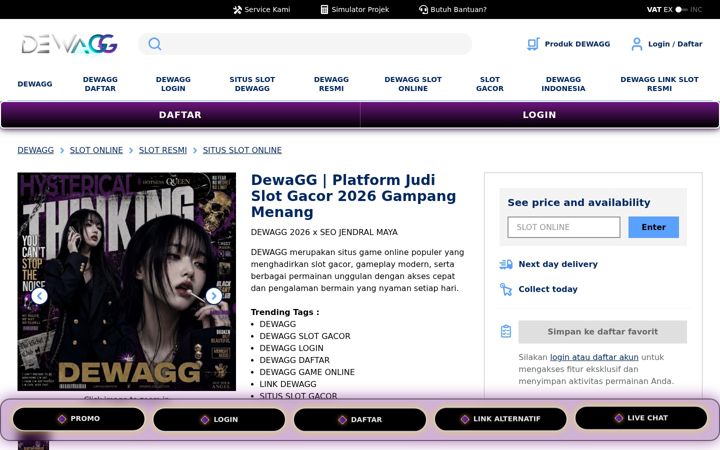Click the DEWAGG logo

pos(69,44)
